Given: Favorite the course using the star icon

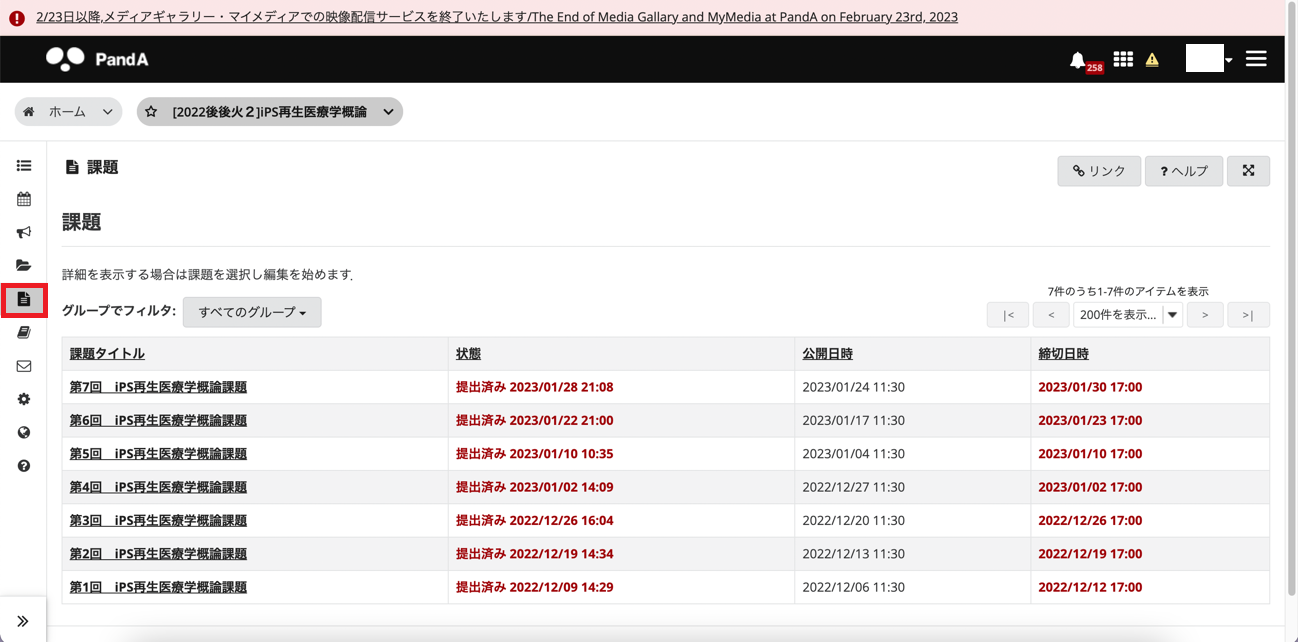Looking at the screenshot, I should 151,112.
